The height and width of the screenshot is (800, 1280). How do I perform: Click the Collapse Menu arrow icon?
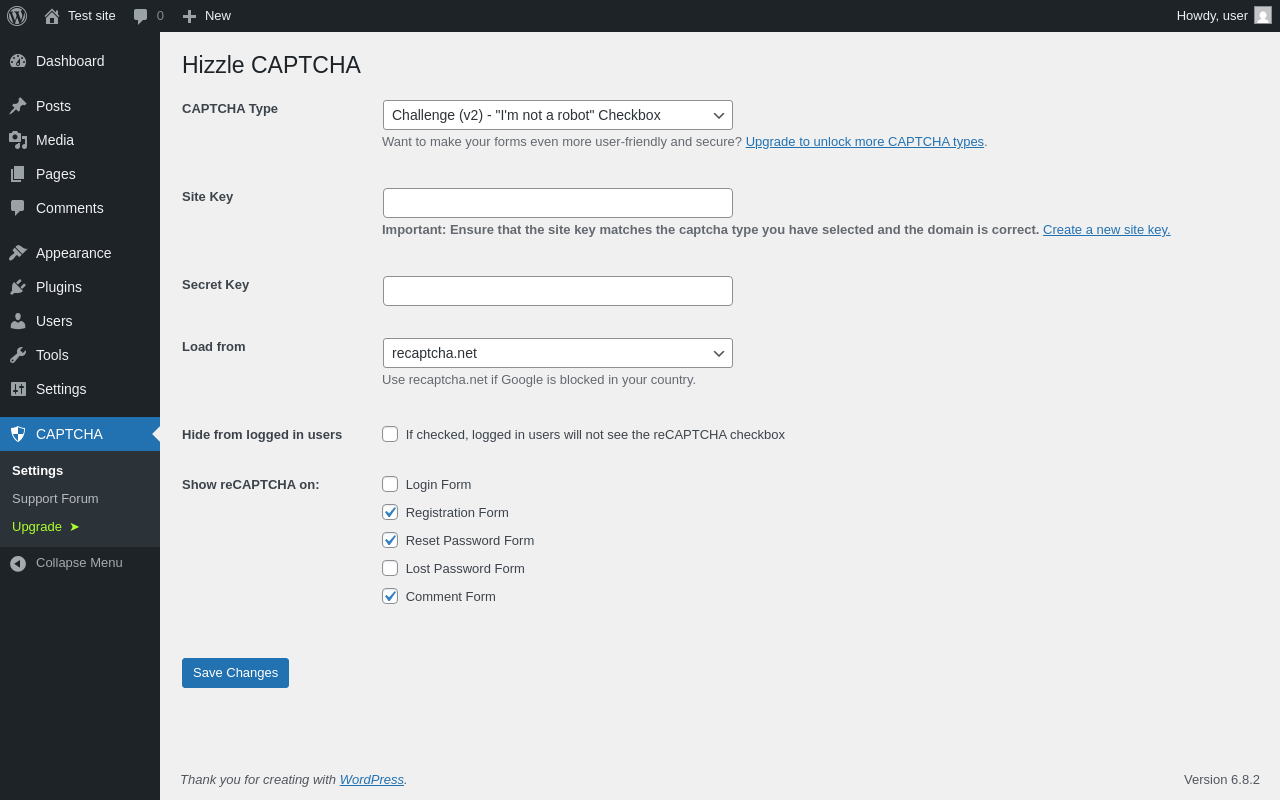point(18,563)
